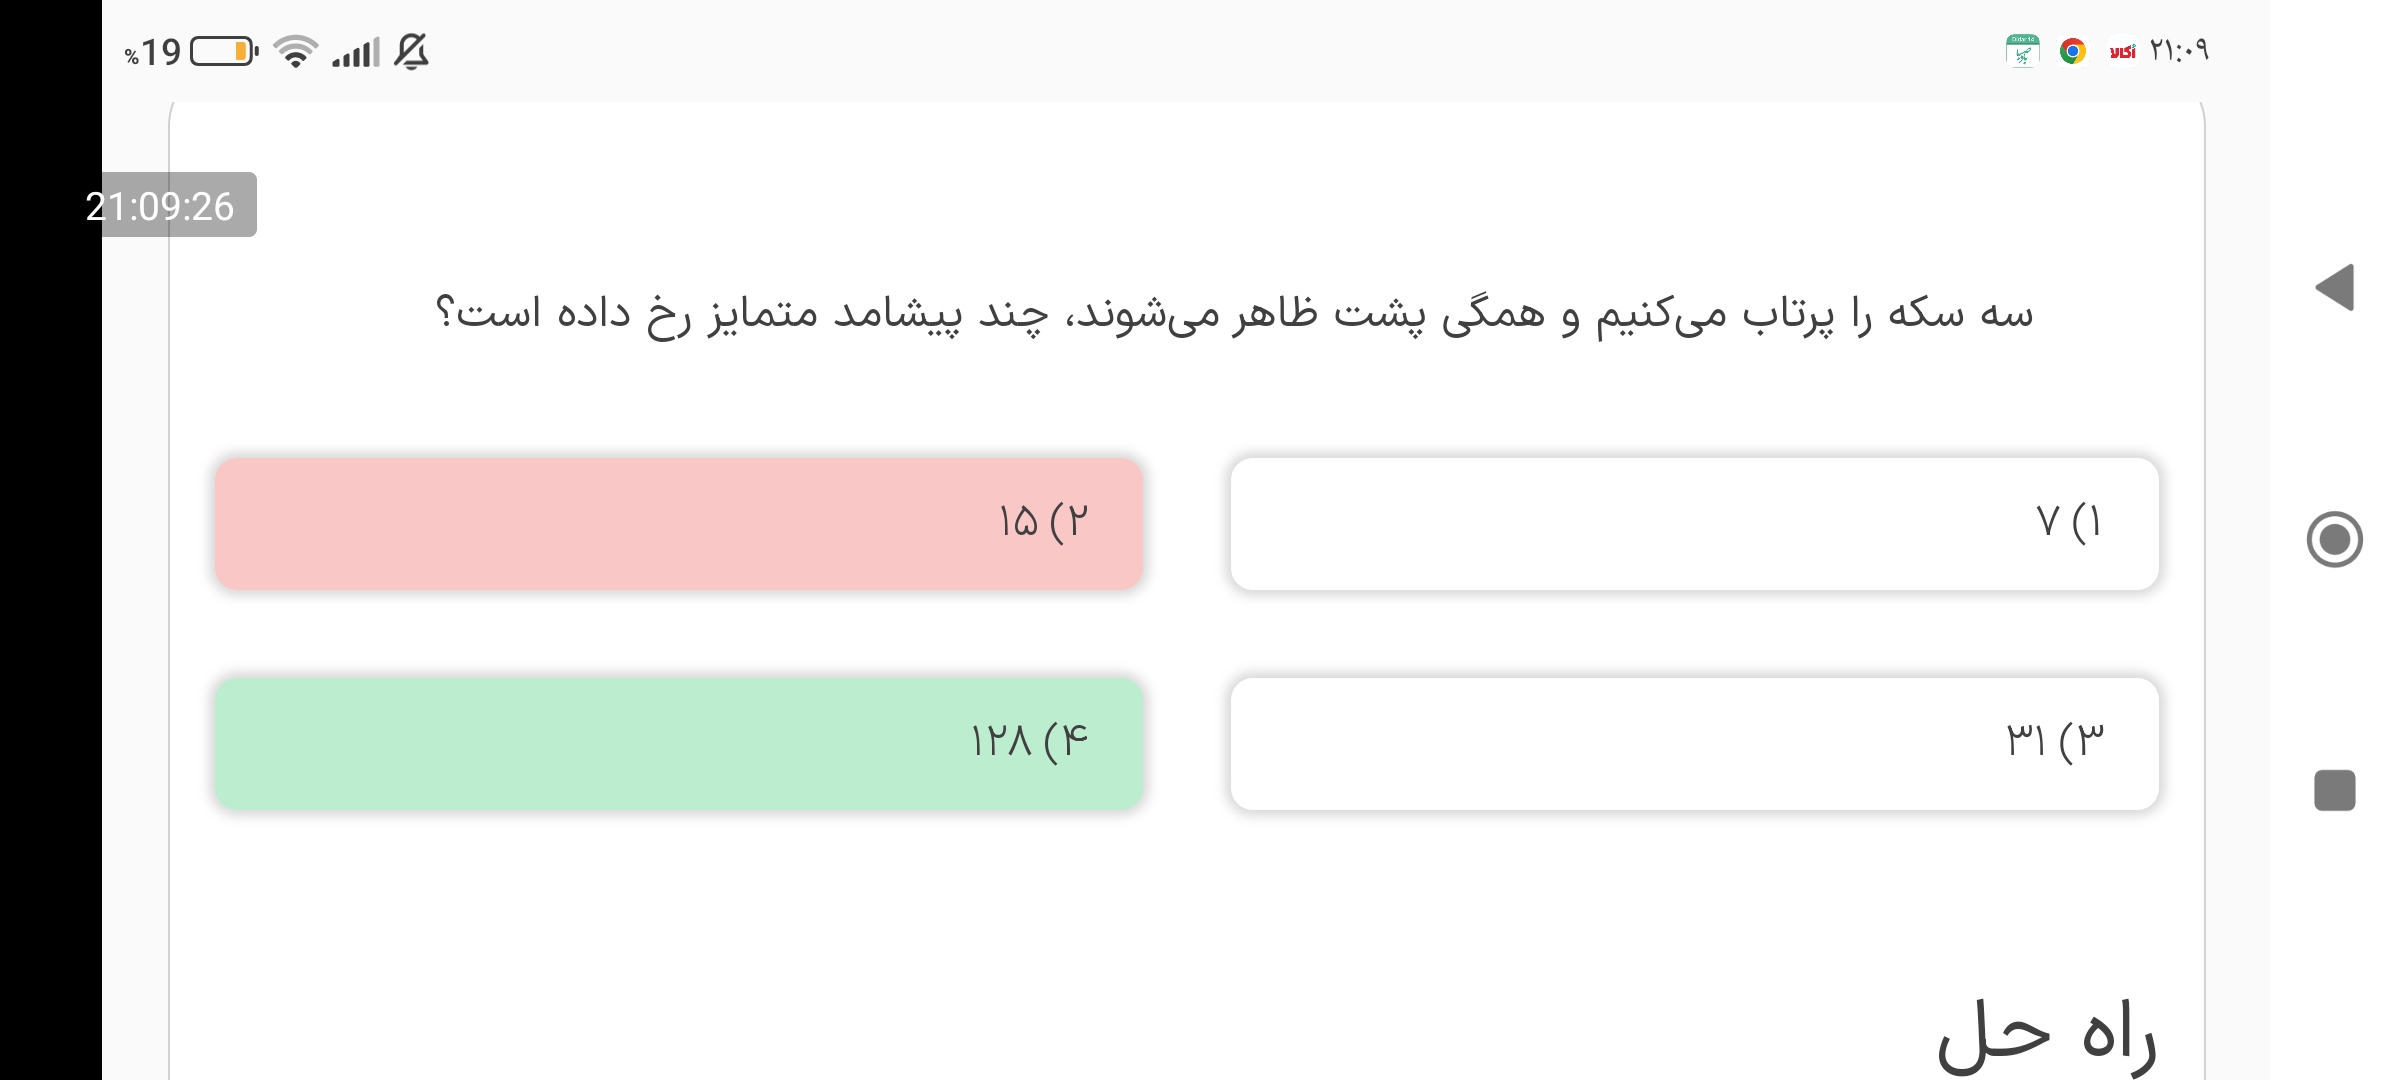Select the red answer option ۲) ۱۵
2400x1080 pixels.
679,523
